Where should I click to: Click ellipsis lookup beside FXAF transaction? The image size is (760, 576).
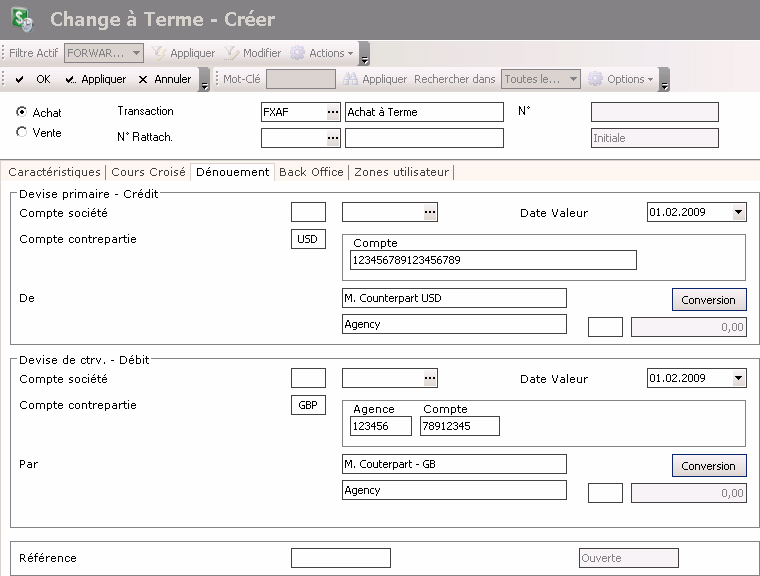(x=333, y=112)
